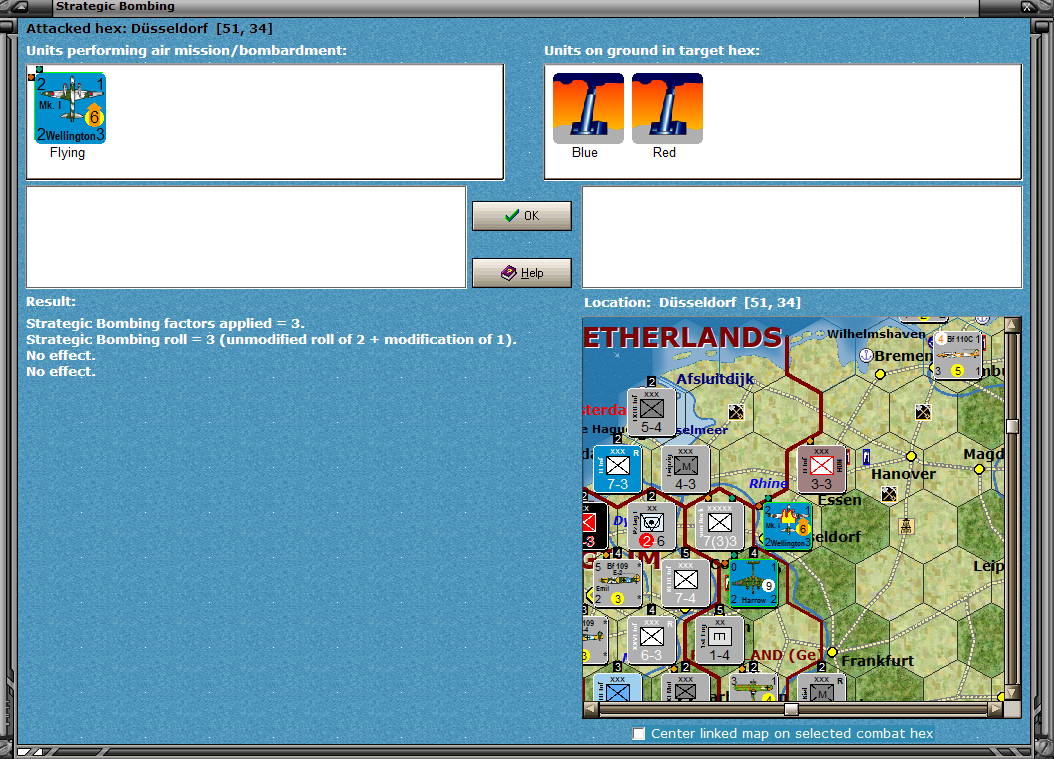
Task: Click the Strategic Bombing factors applied line
Action: (x=165, y=323)
